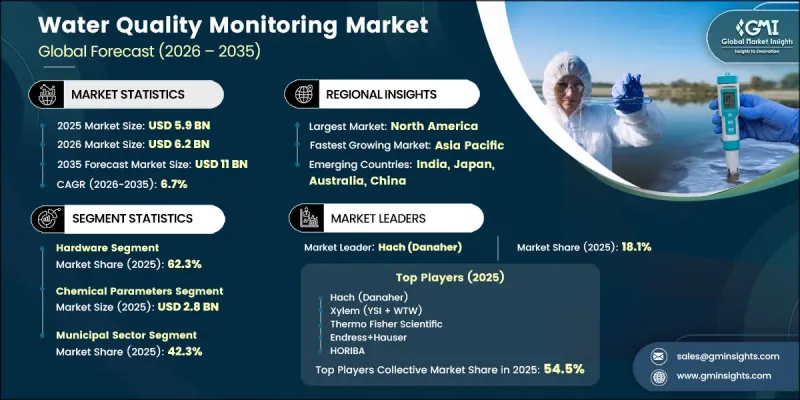Click the 42.3% municipal market share
800x400 pixels.
185,352
